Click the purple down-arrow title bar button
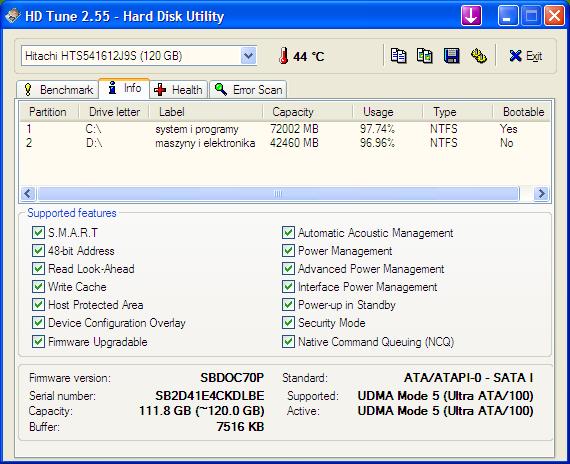This screenshot has height=464, width=570. 471,16
